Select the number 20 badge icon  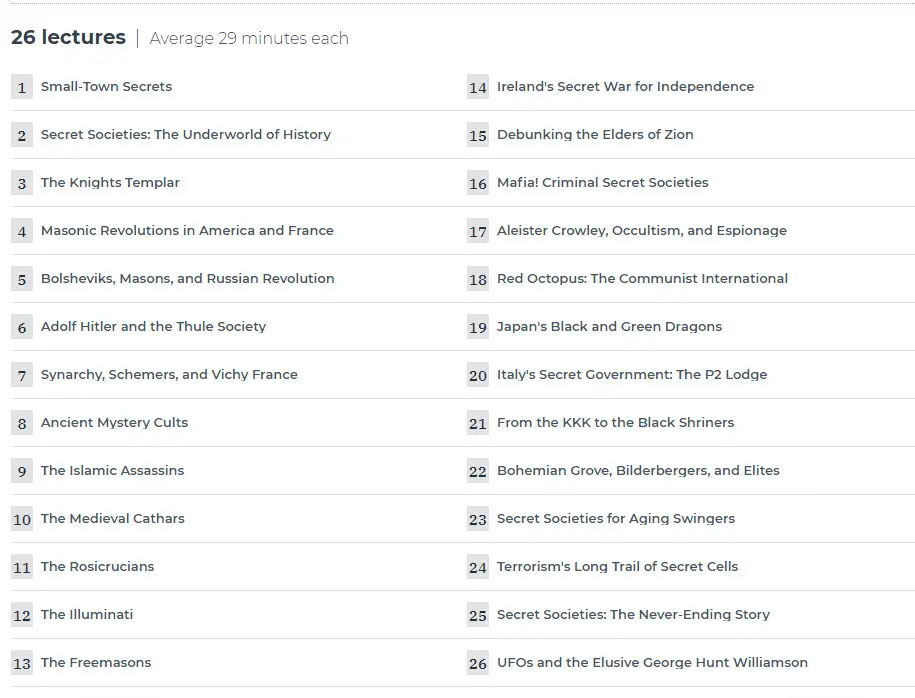pyautogui.click(x=477, y=375)
